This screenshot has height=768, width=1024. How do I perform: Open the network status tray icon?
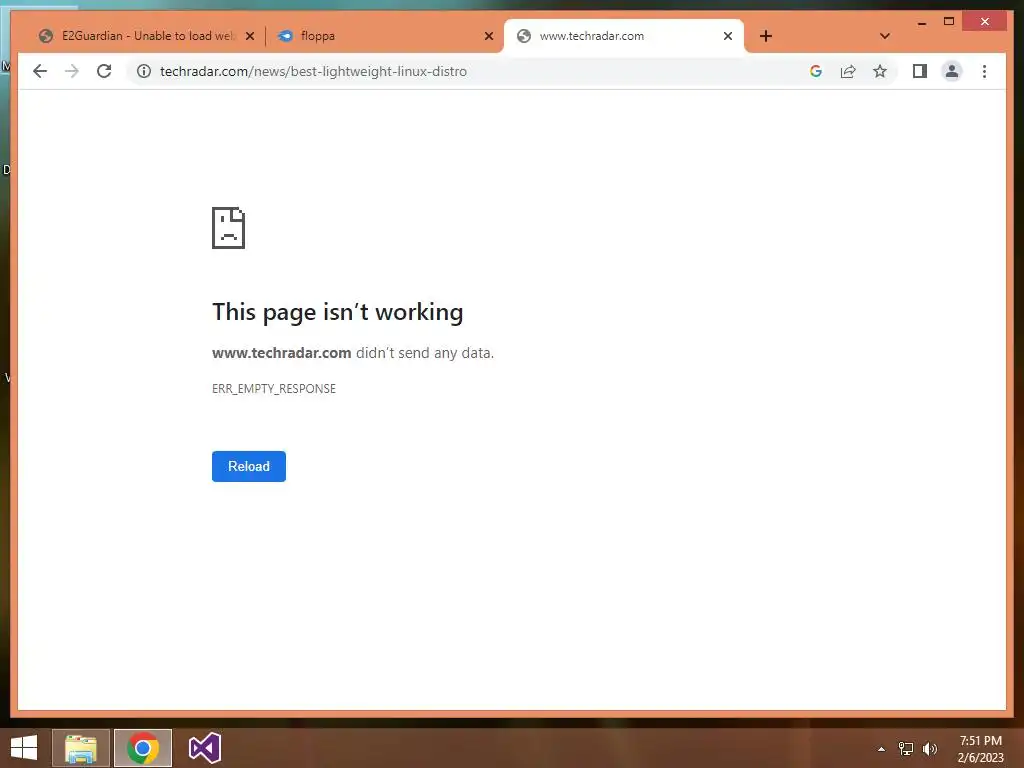coord(906,749)
